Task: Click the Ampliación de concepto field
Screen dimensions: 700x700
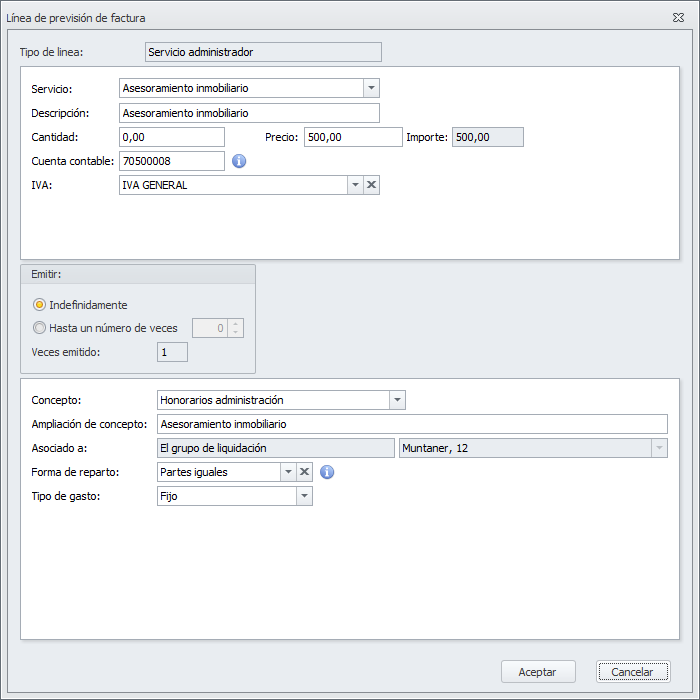Action: (411, 424)
